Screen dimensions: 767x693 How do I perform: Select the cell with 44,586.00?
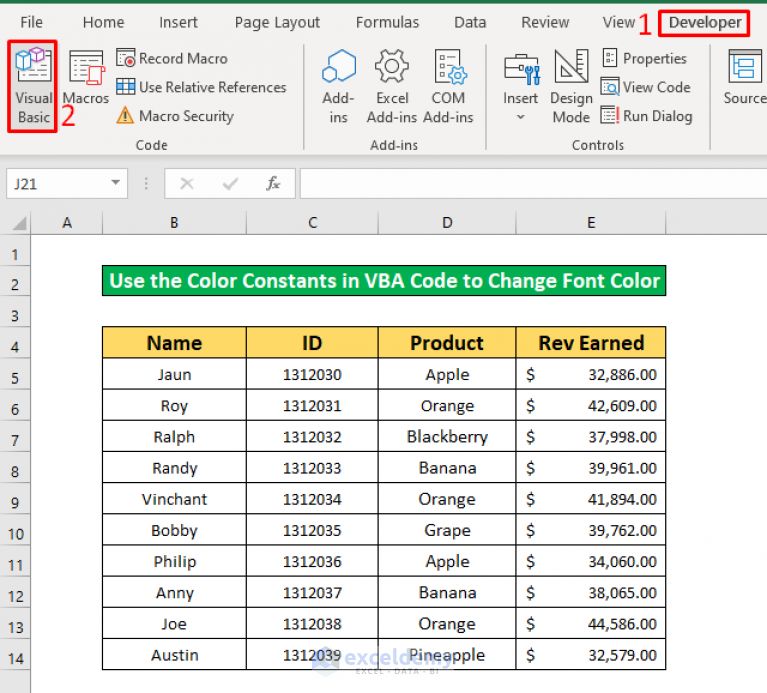[x=591, y=624]
